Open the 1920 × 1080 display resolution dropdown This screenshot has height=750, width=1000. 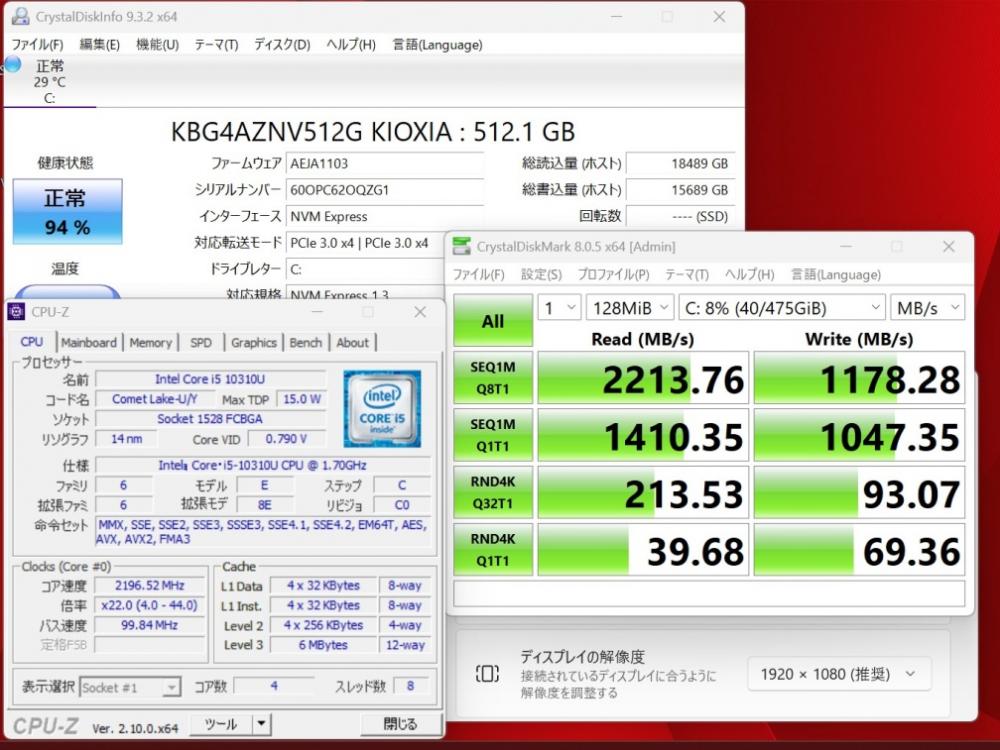(838, 674)
